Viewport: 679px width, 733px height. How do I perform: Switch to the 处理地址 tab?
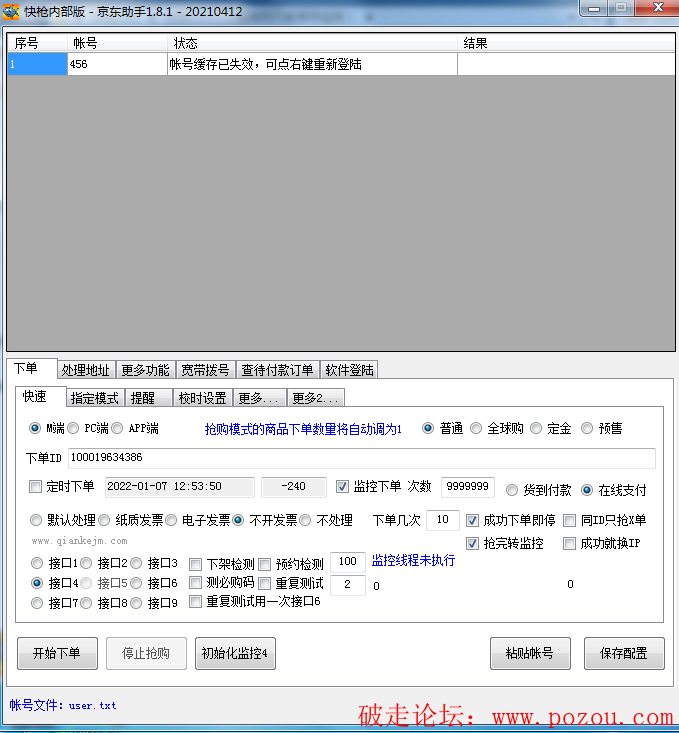[x=86, y=370]
